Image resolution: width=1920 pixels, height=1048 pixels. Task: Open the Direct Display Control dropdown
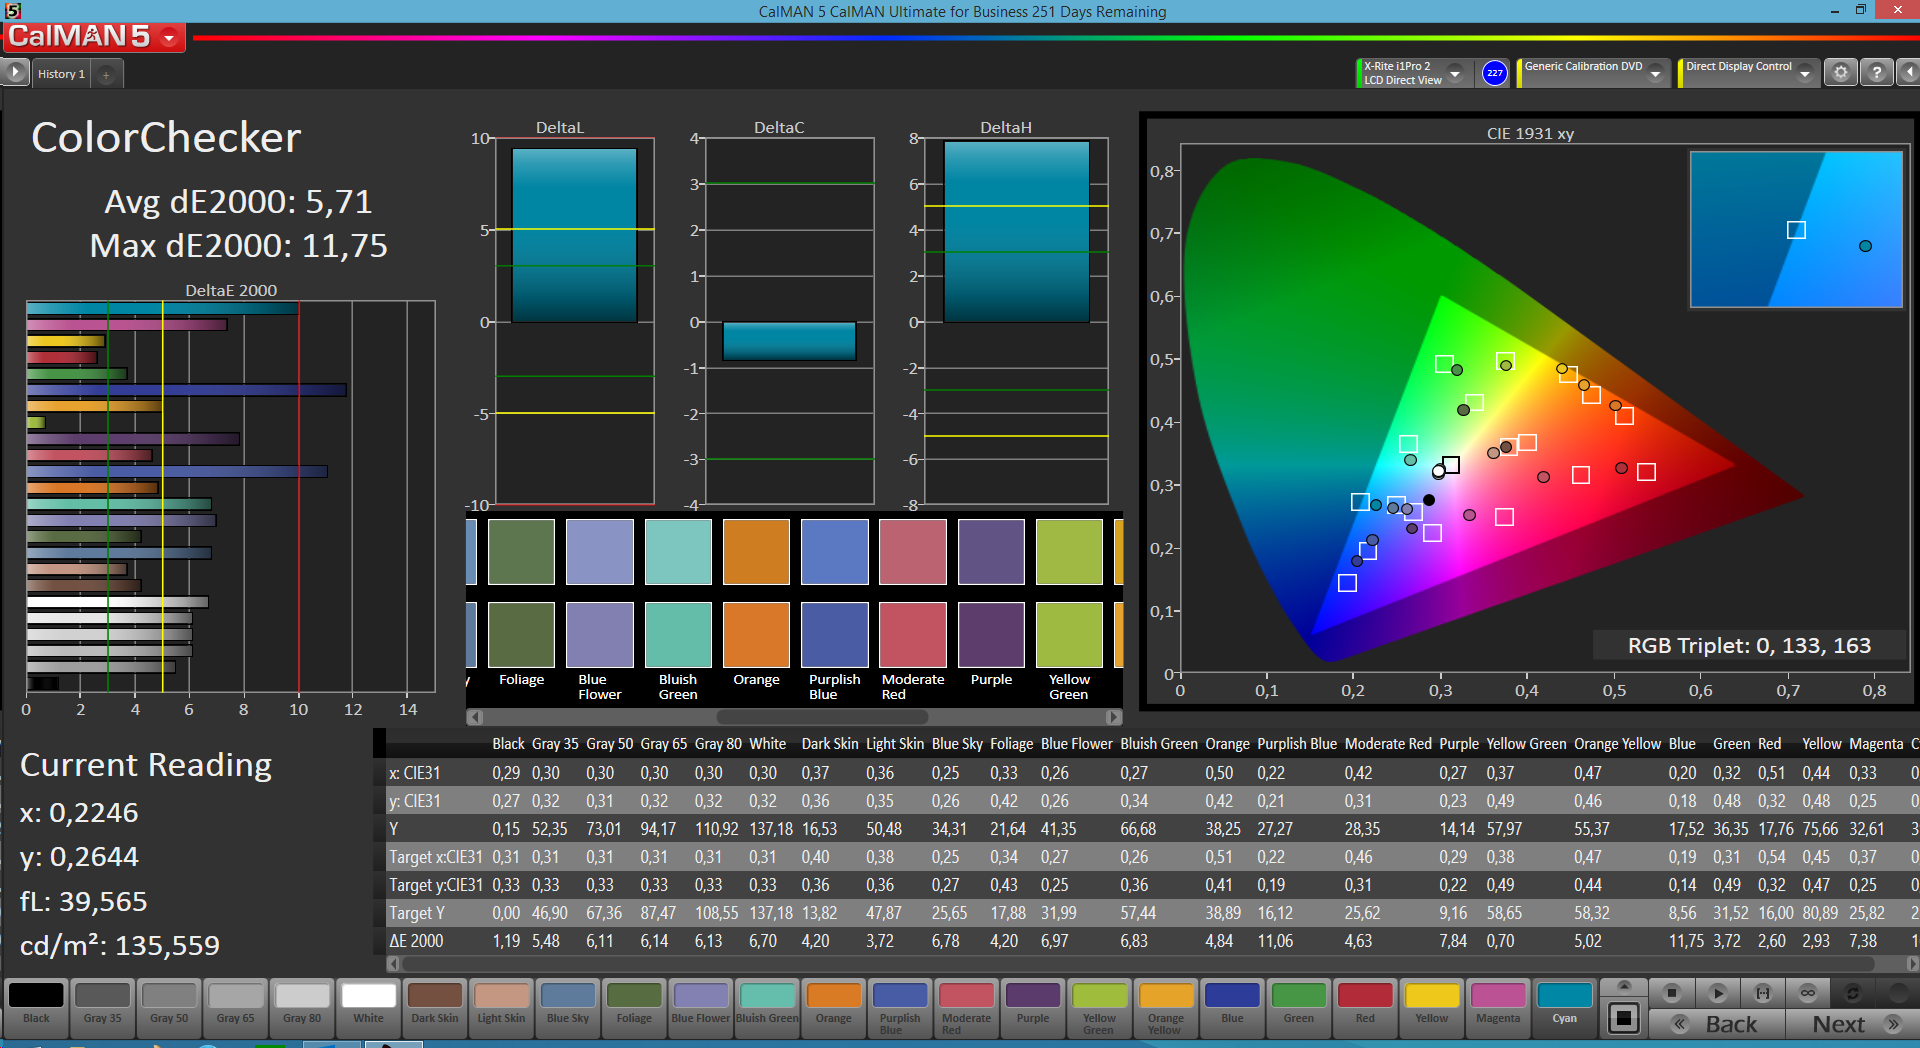point(1804,74)
